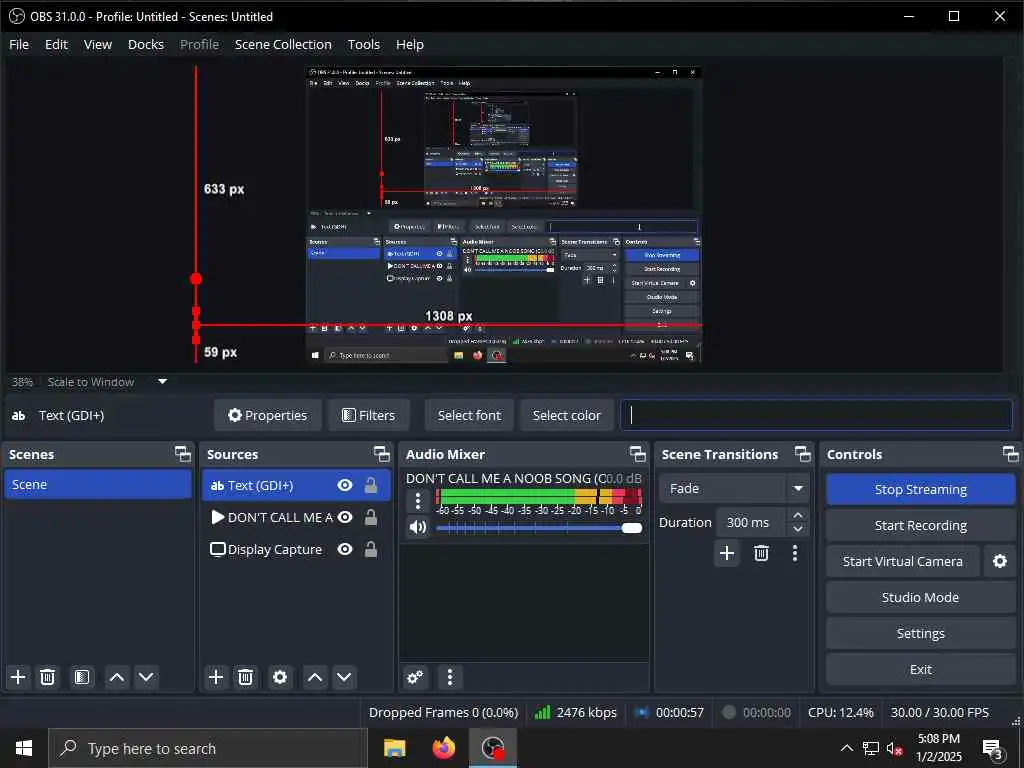
Task: Delete selected source using trash icon
Action: pyautogui.click(x=246, y=677)
